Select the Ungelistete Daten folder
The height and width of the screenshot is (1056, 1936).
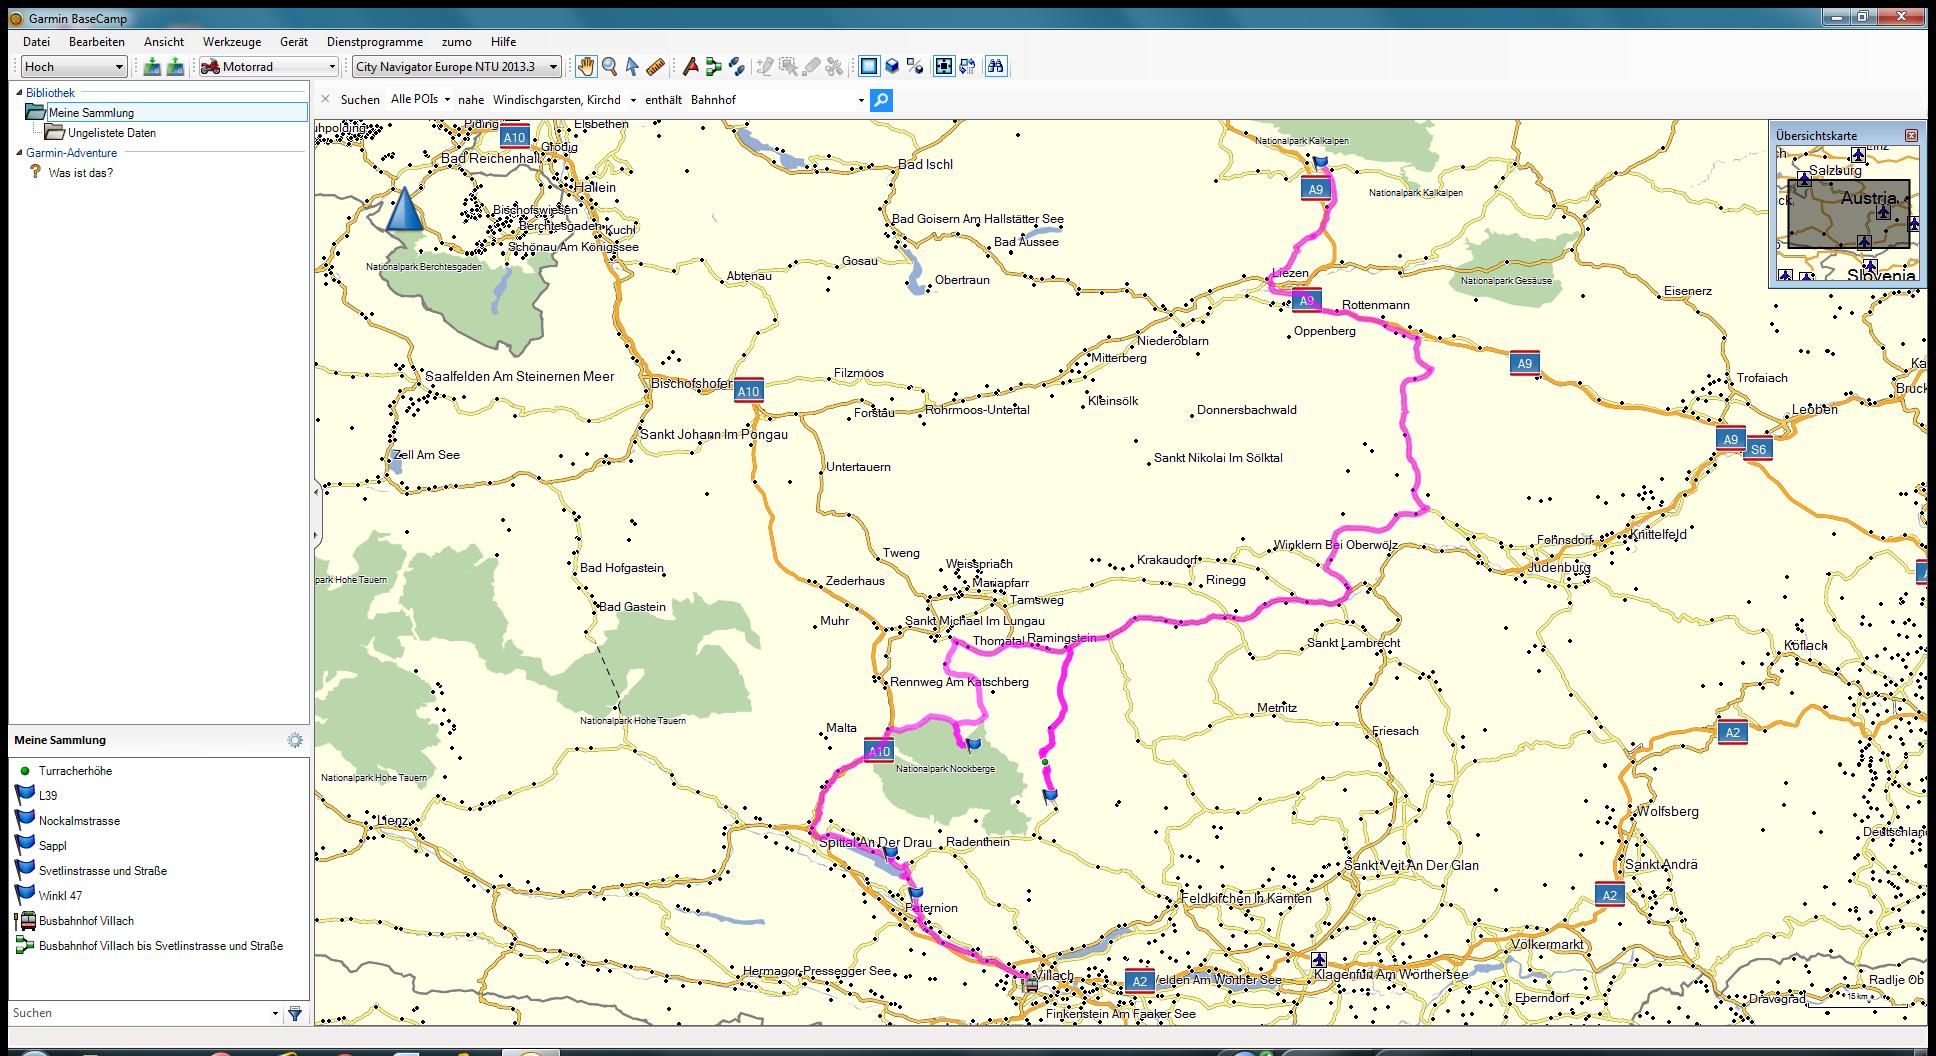100,133
